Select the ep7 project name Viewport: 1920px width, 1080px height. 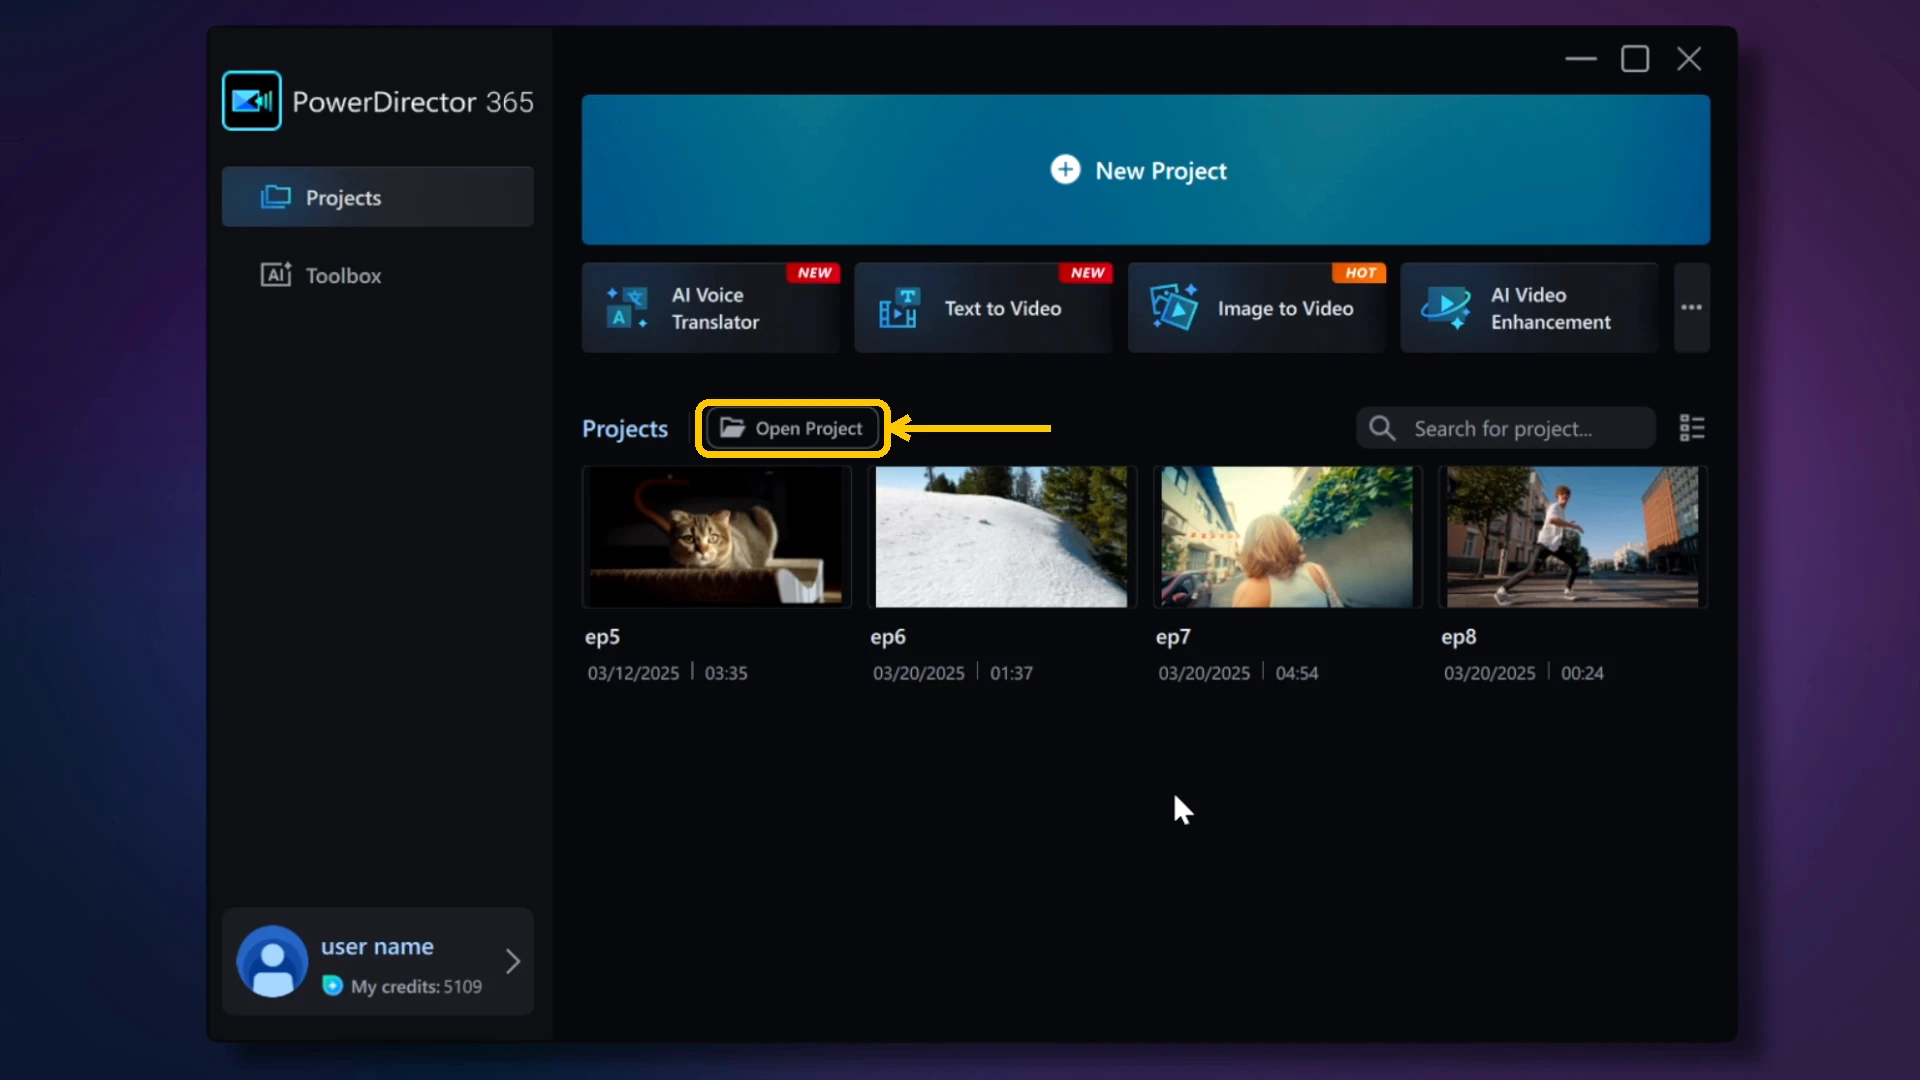click(x=1173, y=637)
